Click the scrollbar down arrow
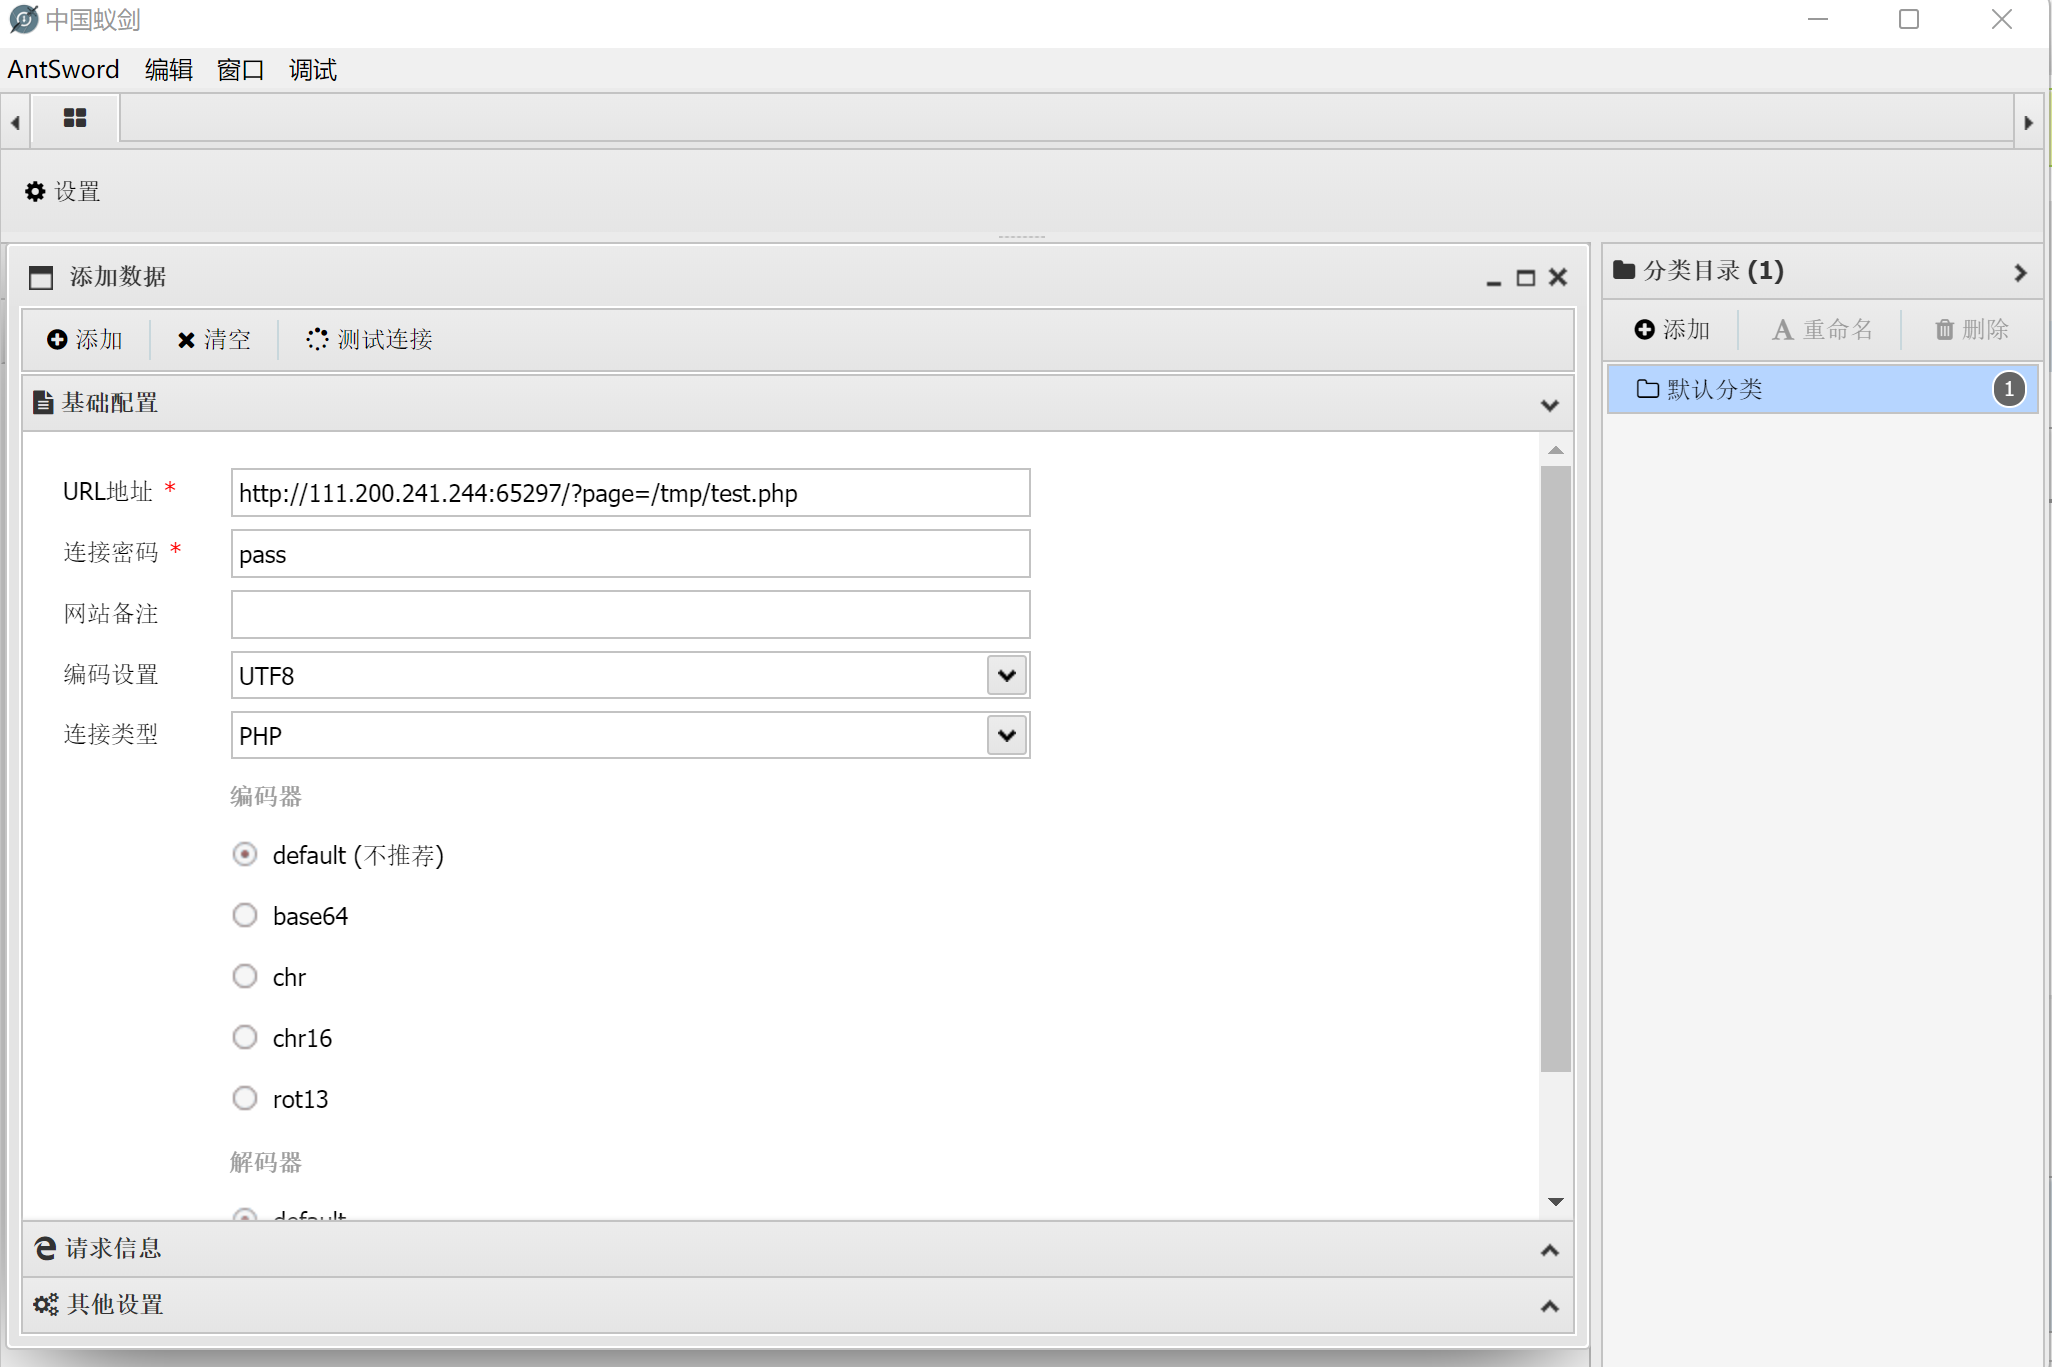 [1556, 1202]
